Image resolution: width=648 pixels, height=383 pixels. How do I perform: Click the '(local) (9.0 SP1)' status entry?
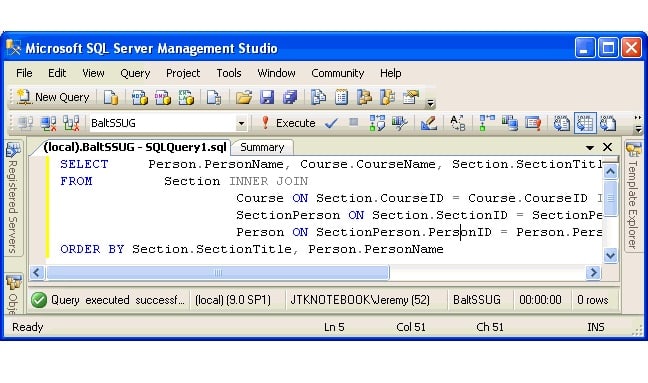233,300
